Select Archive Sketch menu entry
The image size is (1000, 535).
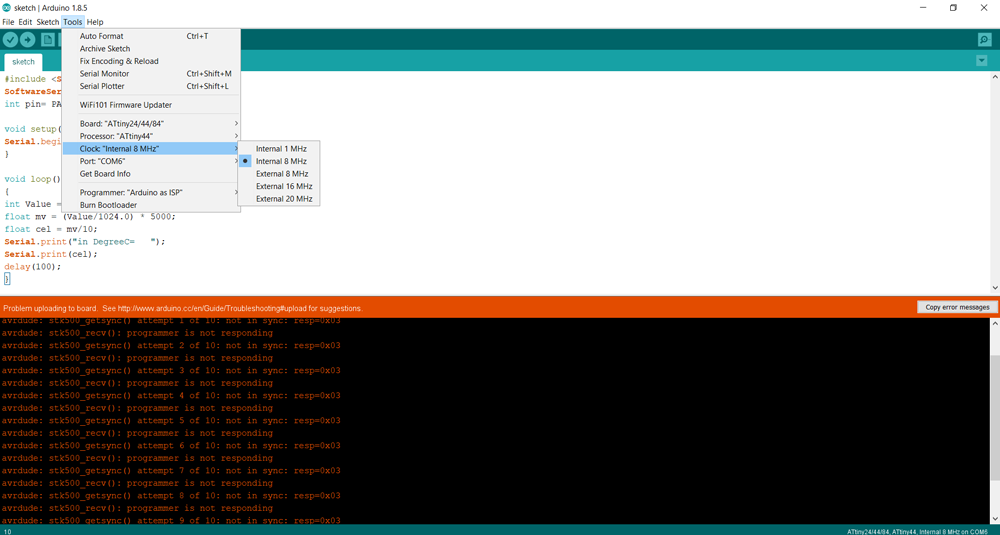[151, 48]
